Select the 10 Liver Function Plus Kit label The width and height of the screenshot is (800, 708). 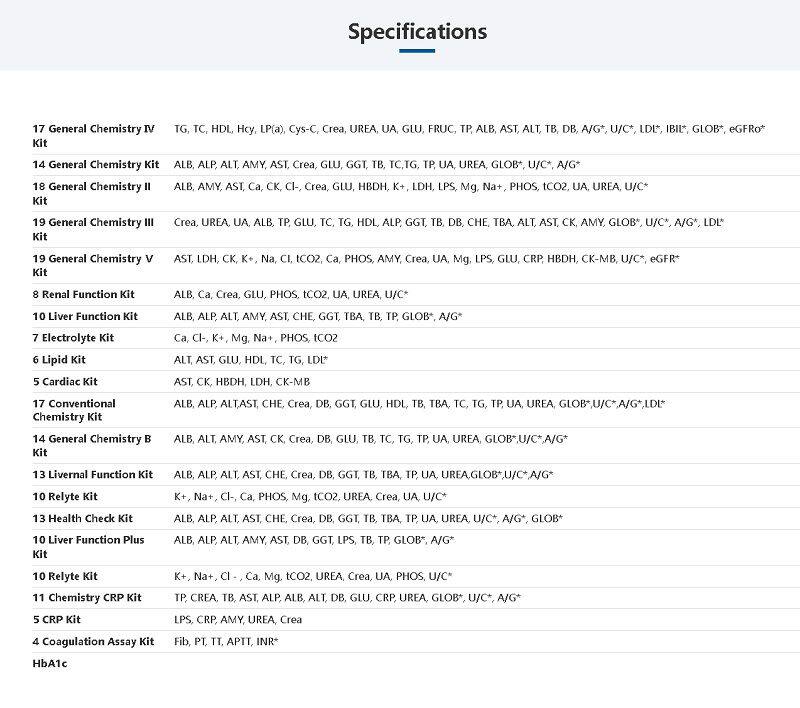(x=88, y=547)
